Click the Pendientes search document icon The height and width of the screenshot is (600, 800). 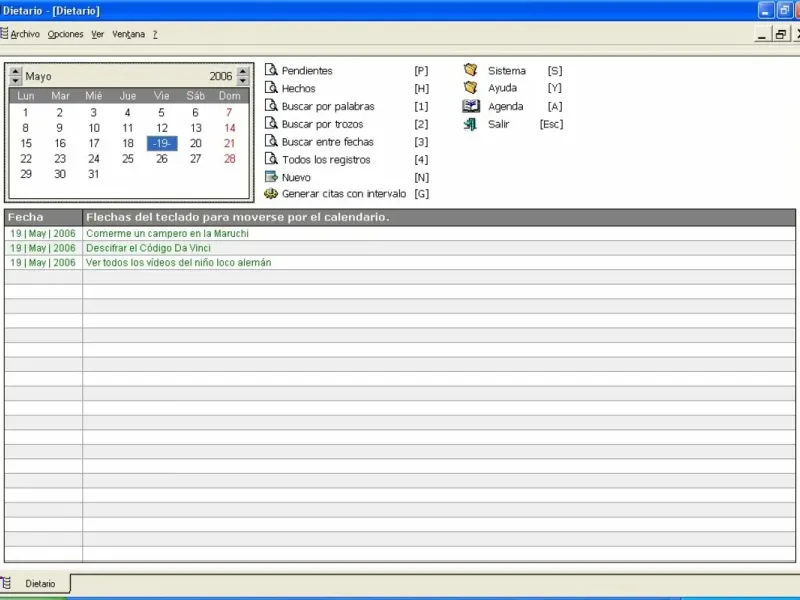coord(271,70)
